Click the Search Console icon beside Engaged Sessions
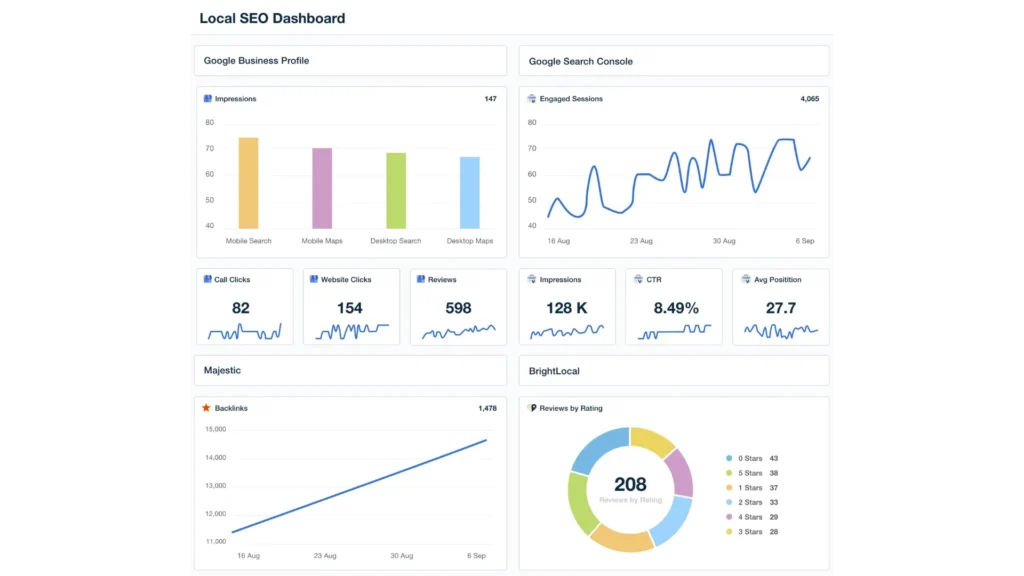This screenshot has width=1024, height=576. point(532,99)
